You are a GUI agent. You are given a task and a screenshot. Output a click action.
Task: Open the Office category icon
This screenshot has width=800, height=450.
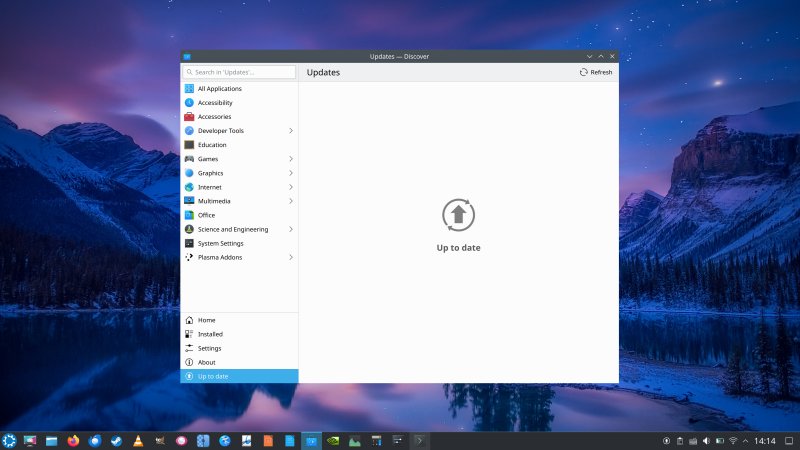coord(189,215)
